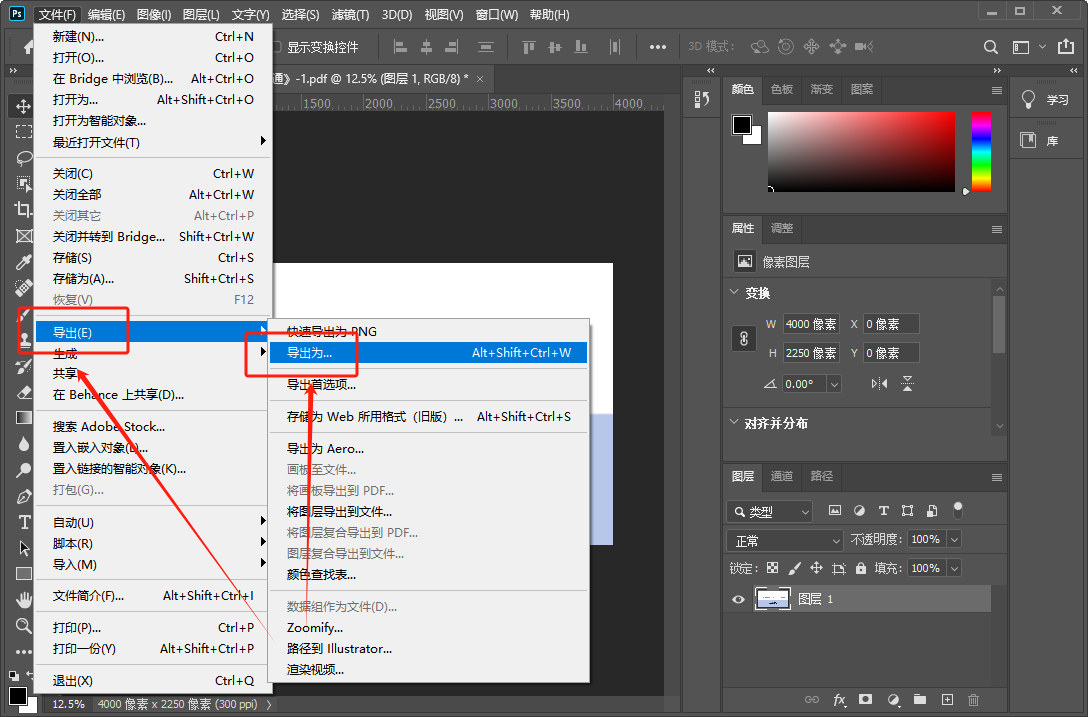This screenshot has height=717, width=1088.
Task: Click the rainbow hue slider strip
Action: pyautogui.click(x=980, y=152)
